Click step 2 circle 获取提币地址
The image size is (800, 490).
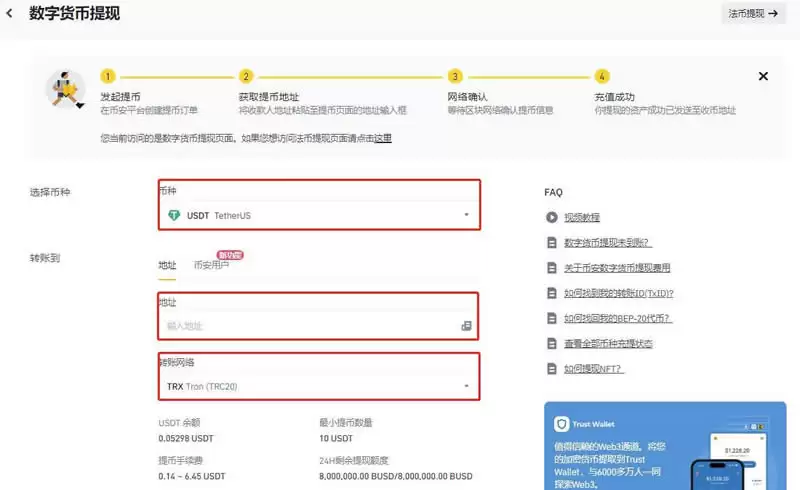coord(246,77)
